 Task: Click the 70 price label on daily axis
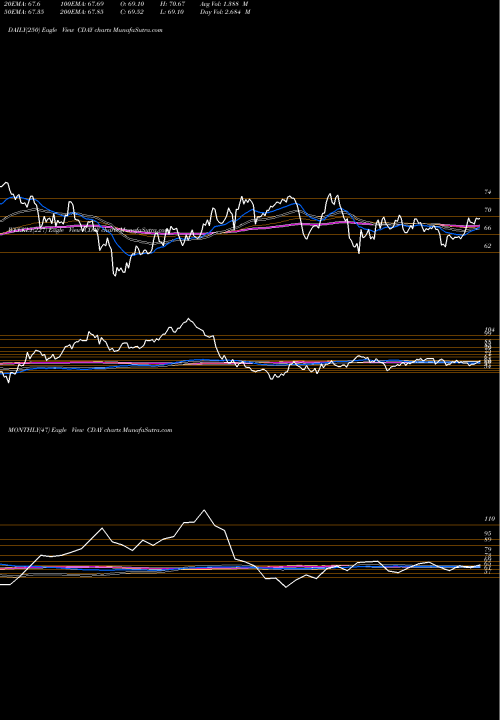coord(488,210)
